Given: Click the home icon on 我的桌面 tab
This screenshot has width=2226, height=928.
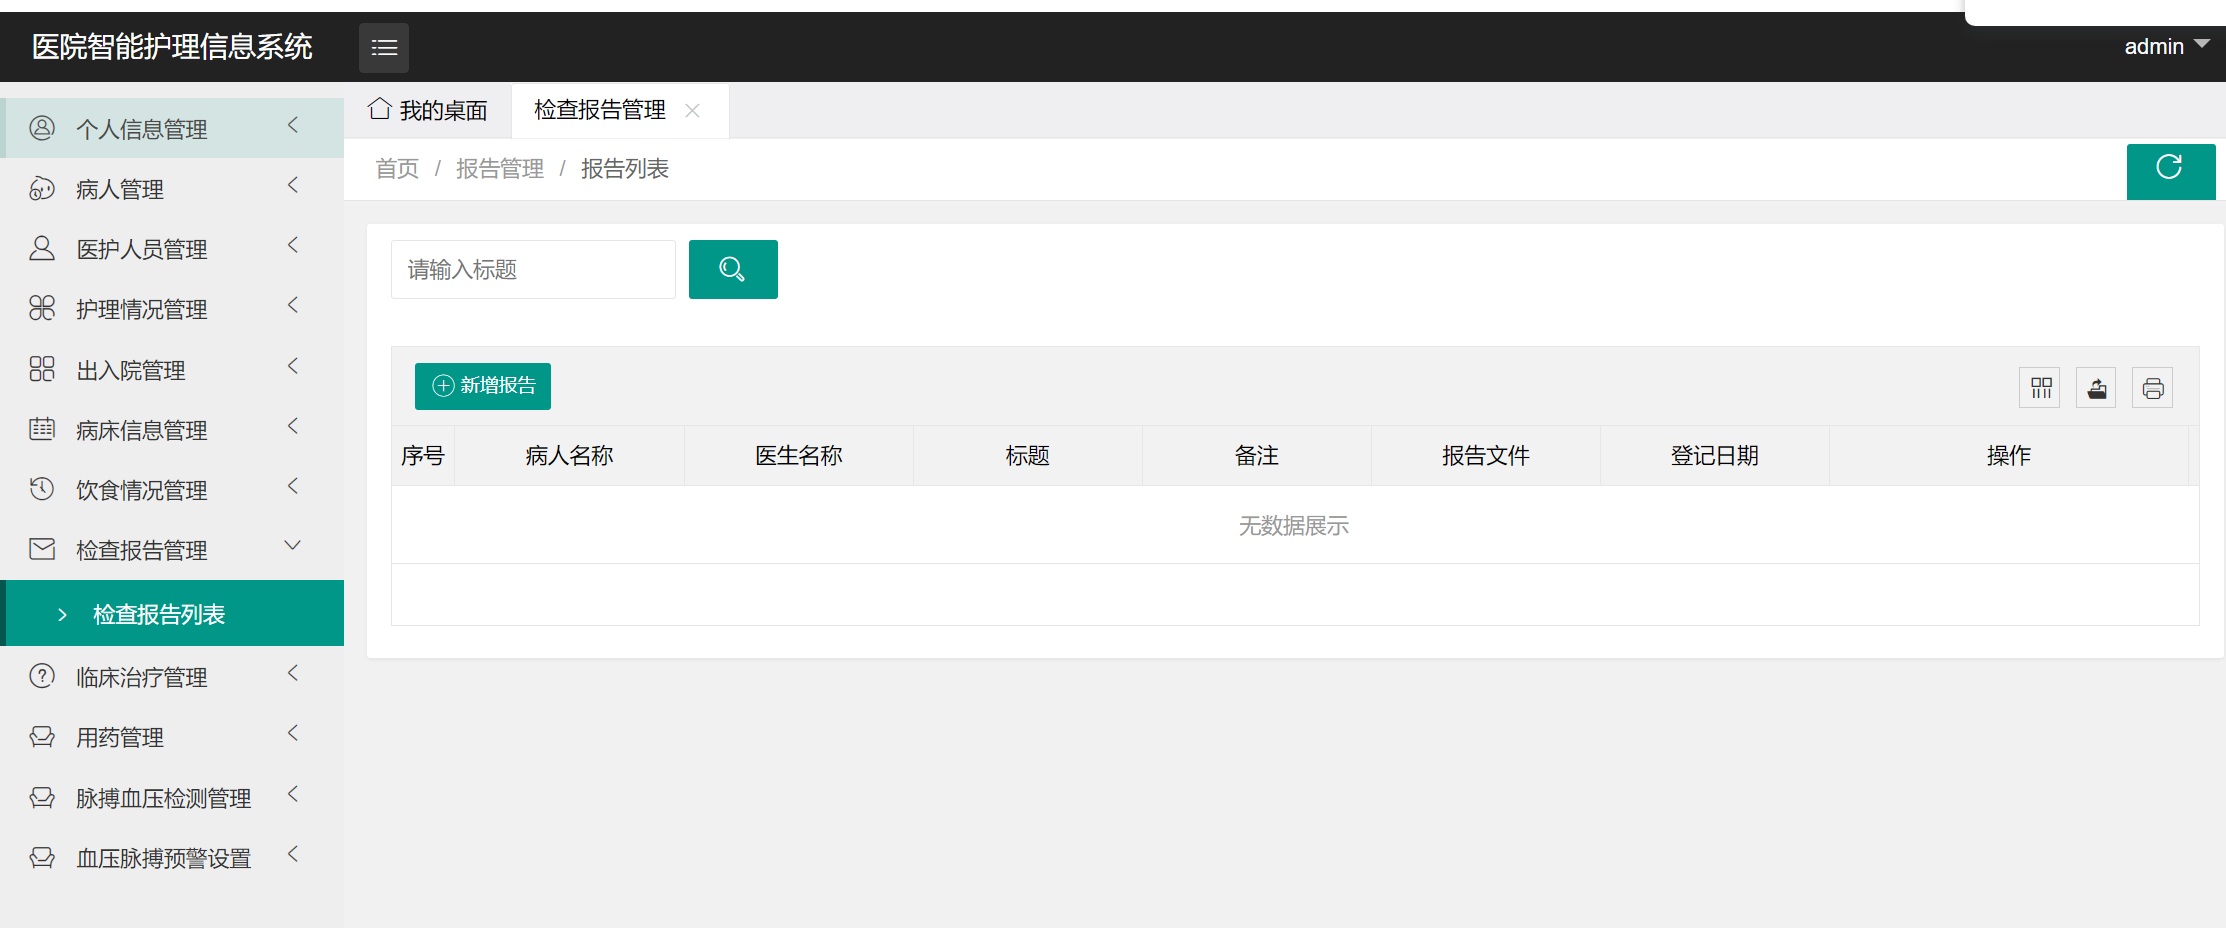Looking at the screenshot, I should coord(379,108).
